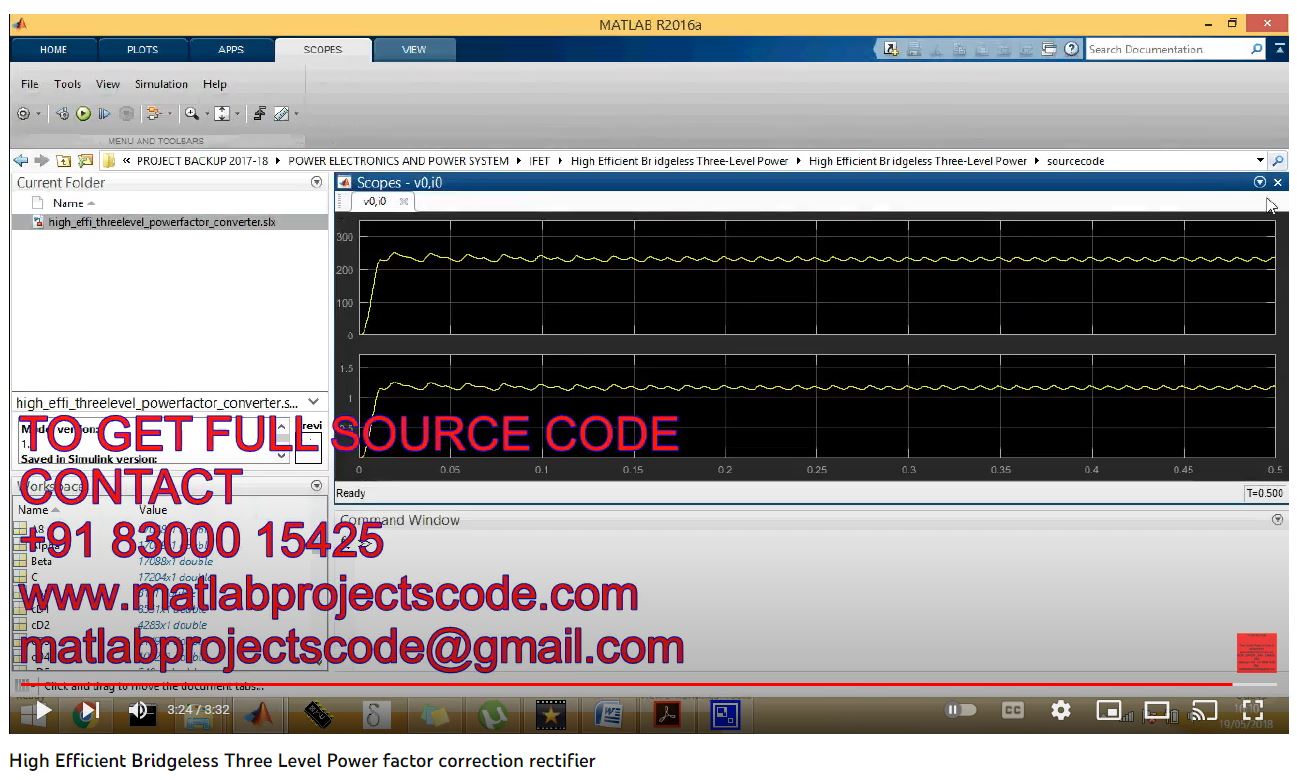The width and height of the screenshot is (1297, 780).
Task: Click the Step Forward simulation icon
Action: (105, 114)
